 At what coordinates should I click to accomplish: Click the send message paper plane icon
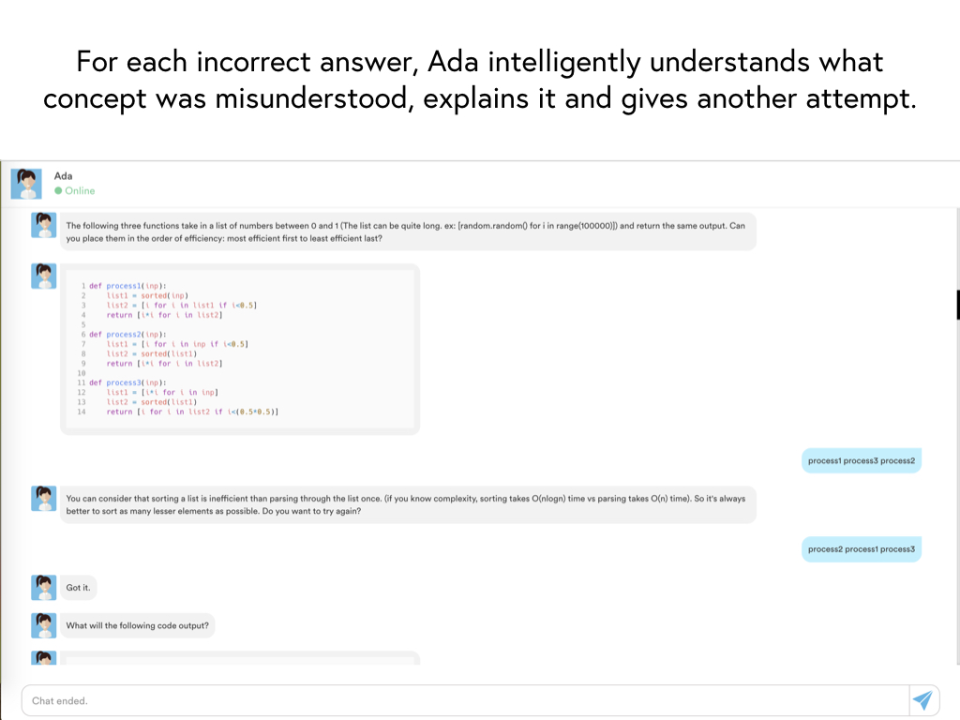(x=922, y=700)
